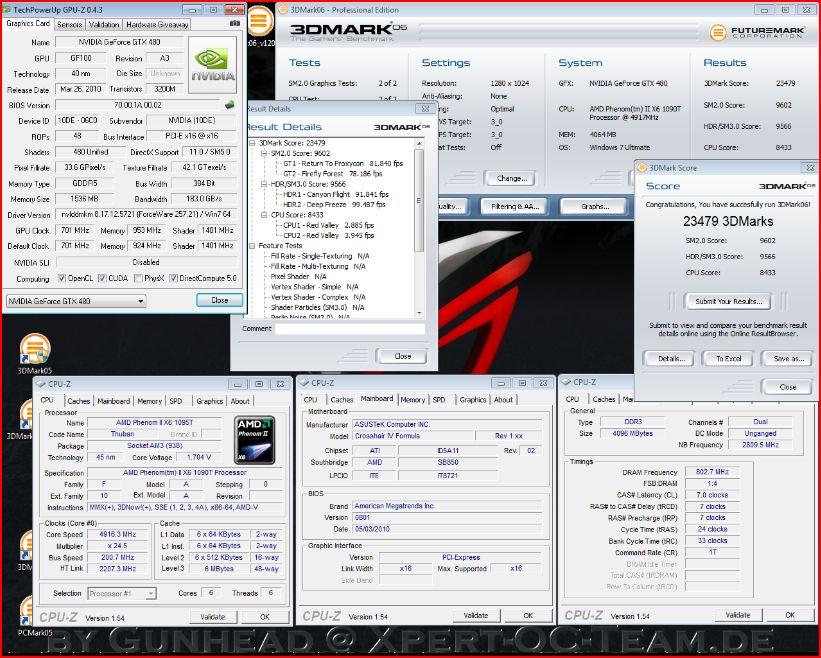Viewport: 821px width, 658px height.
Task: Toggle the PhysX checkbox
Action: pyautogui.click(x=138, y=278)
